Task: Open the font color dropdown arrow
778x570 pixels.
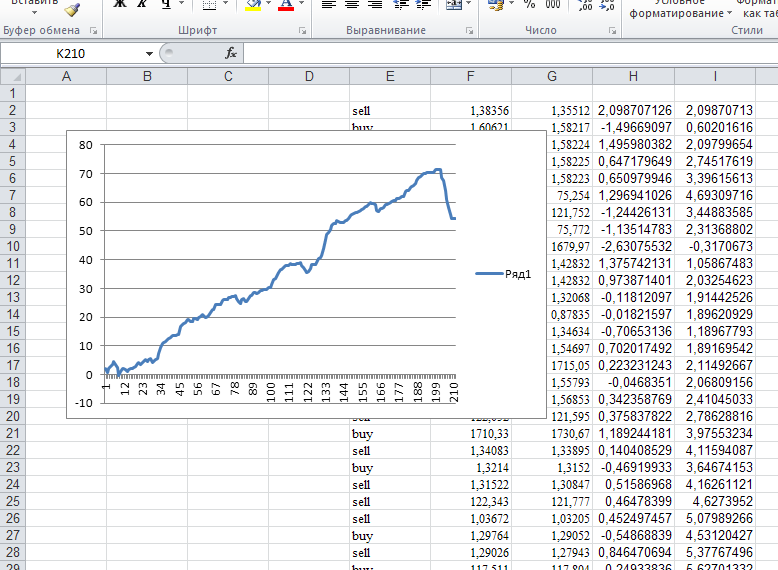Action: point(301,4)
